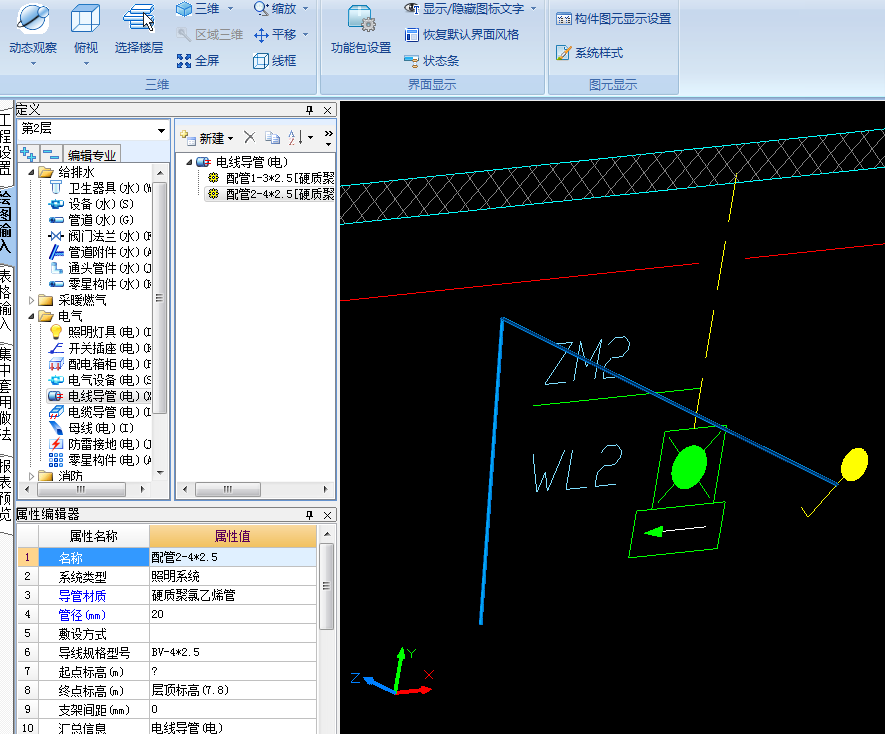
Task: Click the 起点标高 value cell
Action: tap(233, 671)
